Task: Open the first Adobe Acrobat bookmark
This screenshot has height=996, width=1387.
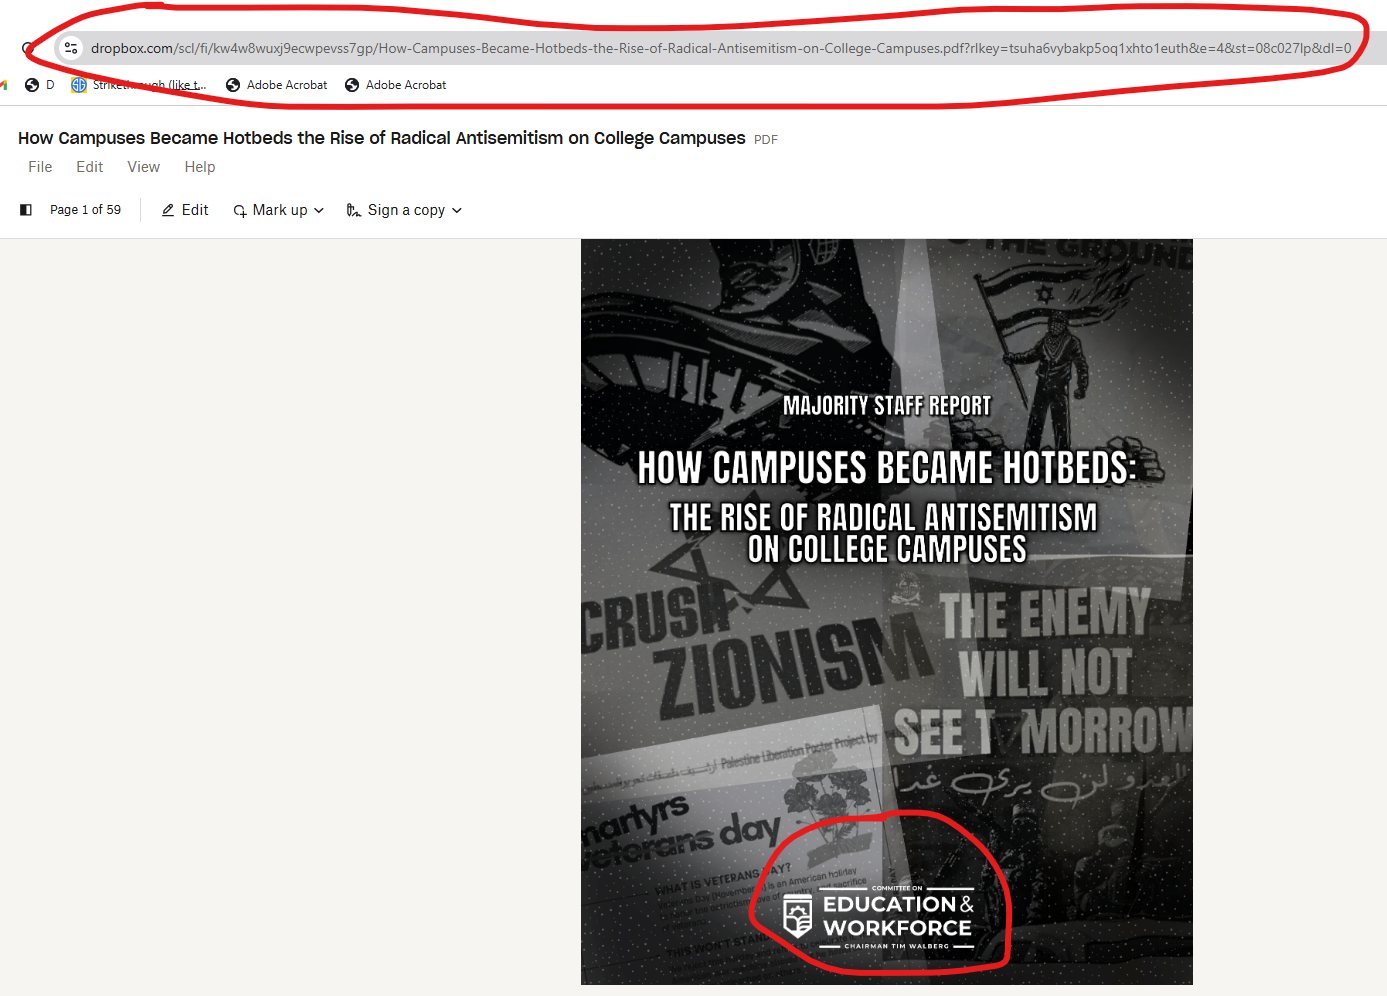Action: tap(277, 85)
